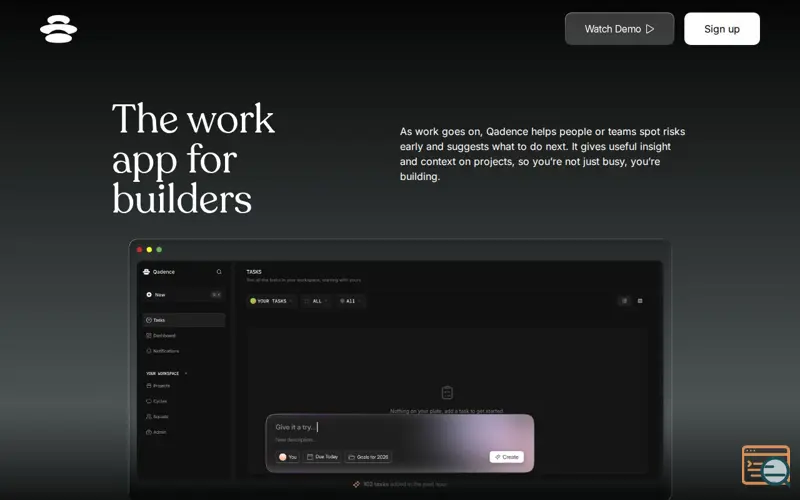Click the You assignee chip
The width and height of the screenshot is (800, 500).
tap(288, 457)
